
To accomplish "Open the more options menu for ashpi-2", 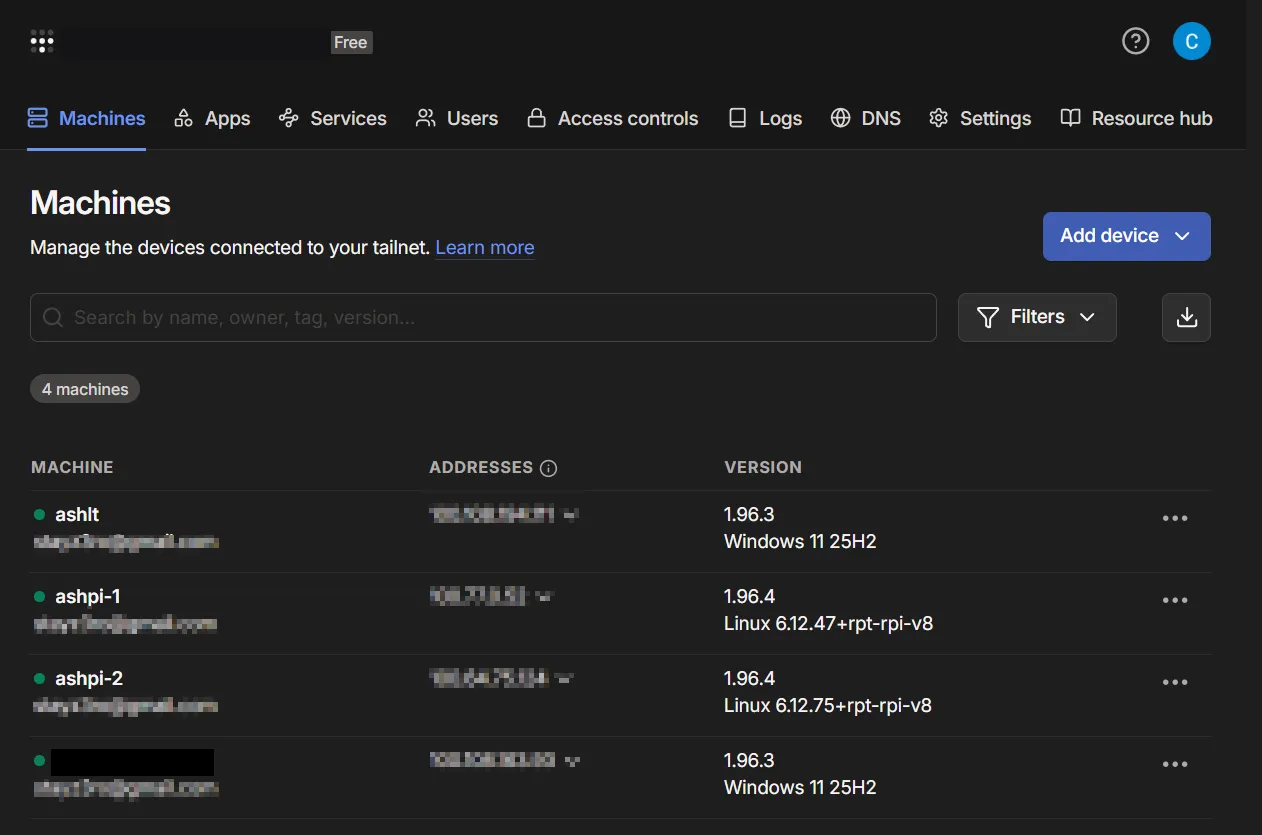I will coord(1175,682).
